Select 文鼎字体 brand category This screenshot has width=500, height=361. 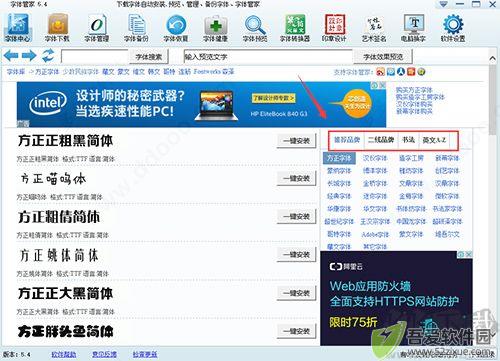[x=411, y=183]
